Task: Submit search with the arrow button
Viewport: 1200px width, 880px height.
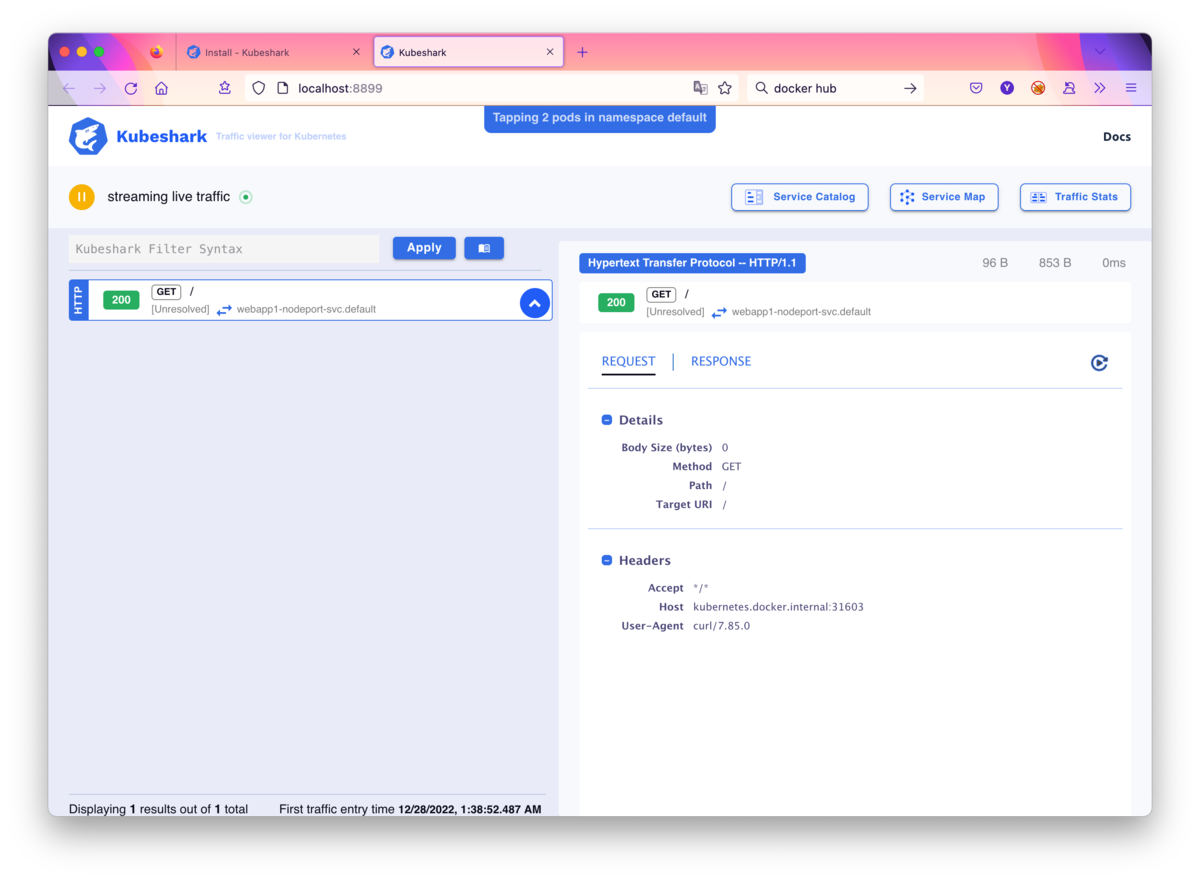Action: pyautogui.click(x=910, y=88)
